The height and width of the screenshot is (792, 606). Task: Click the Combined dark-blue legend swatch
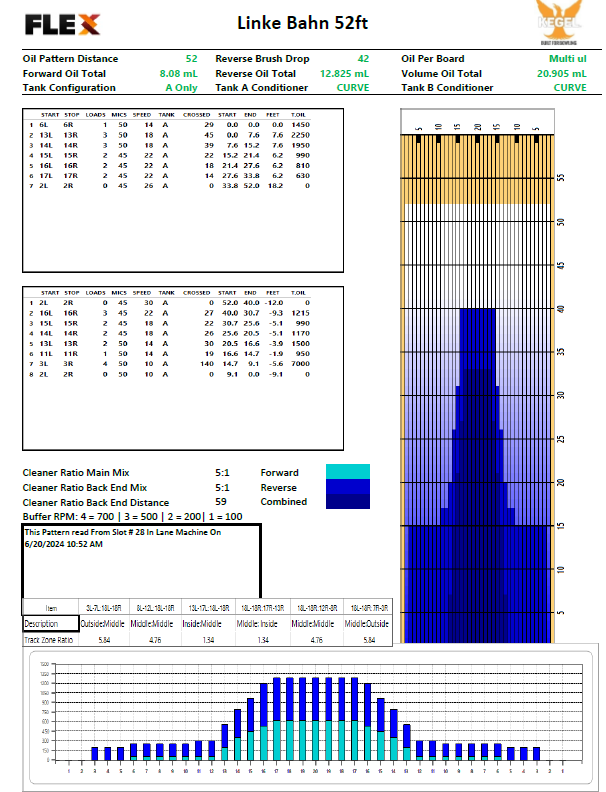point(348,501)
